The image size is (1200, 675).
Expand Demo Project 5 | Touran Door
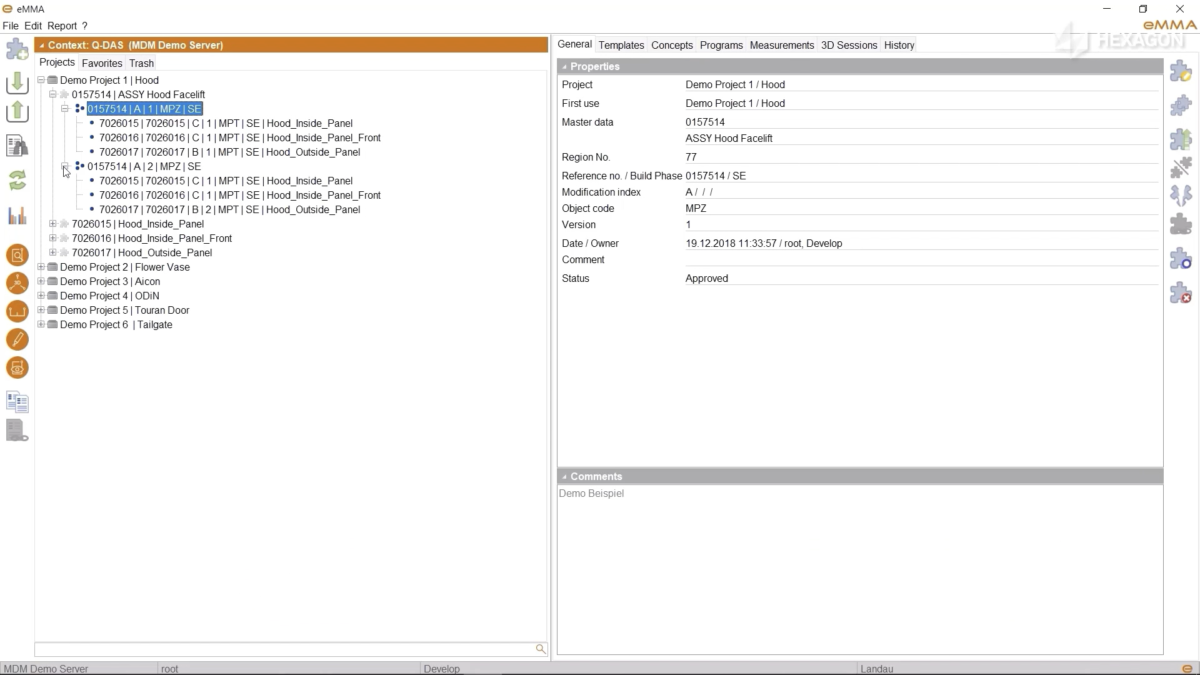click(41, 310)
